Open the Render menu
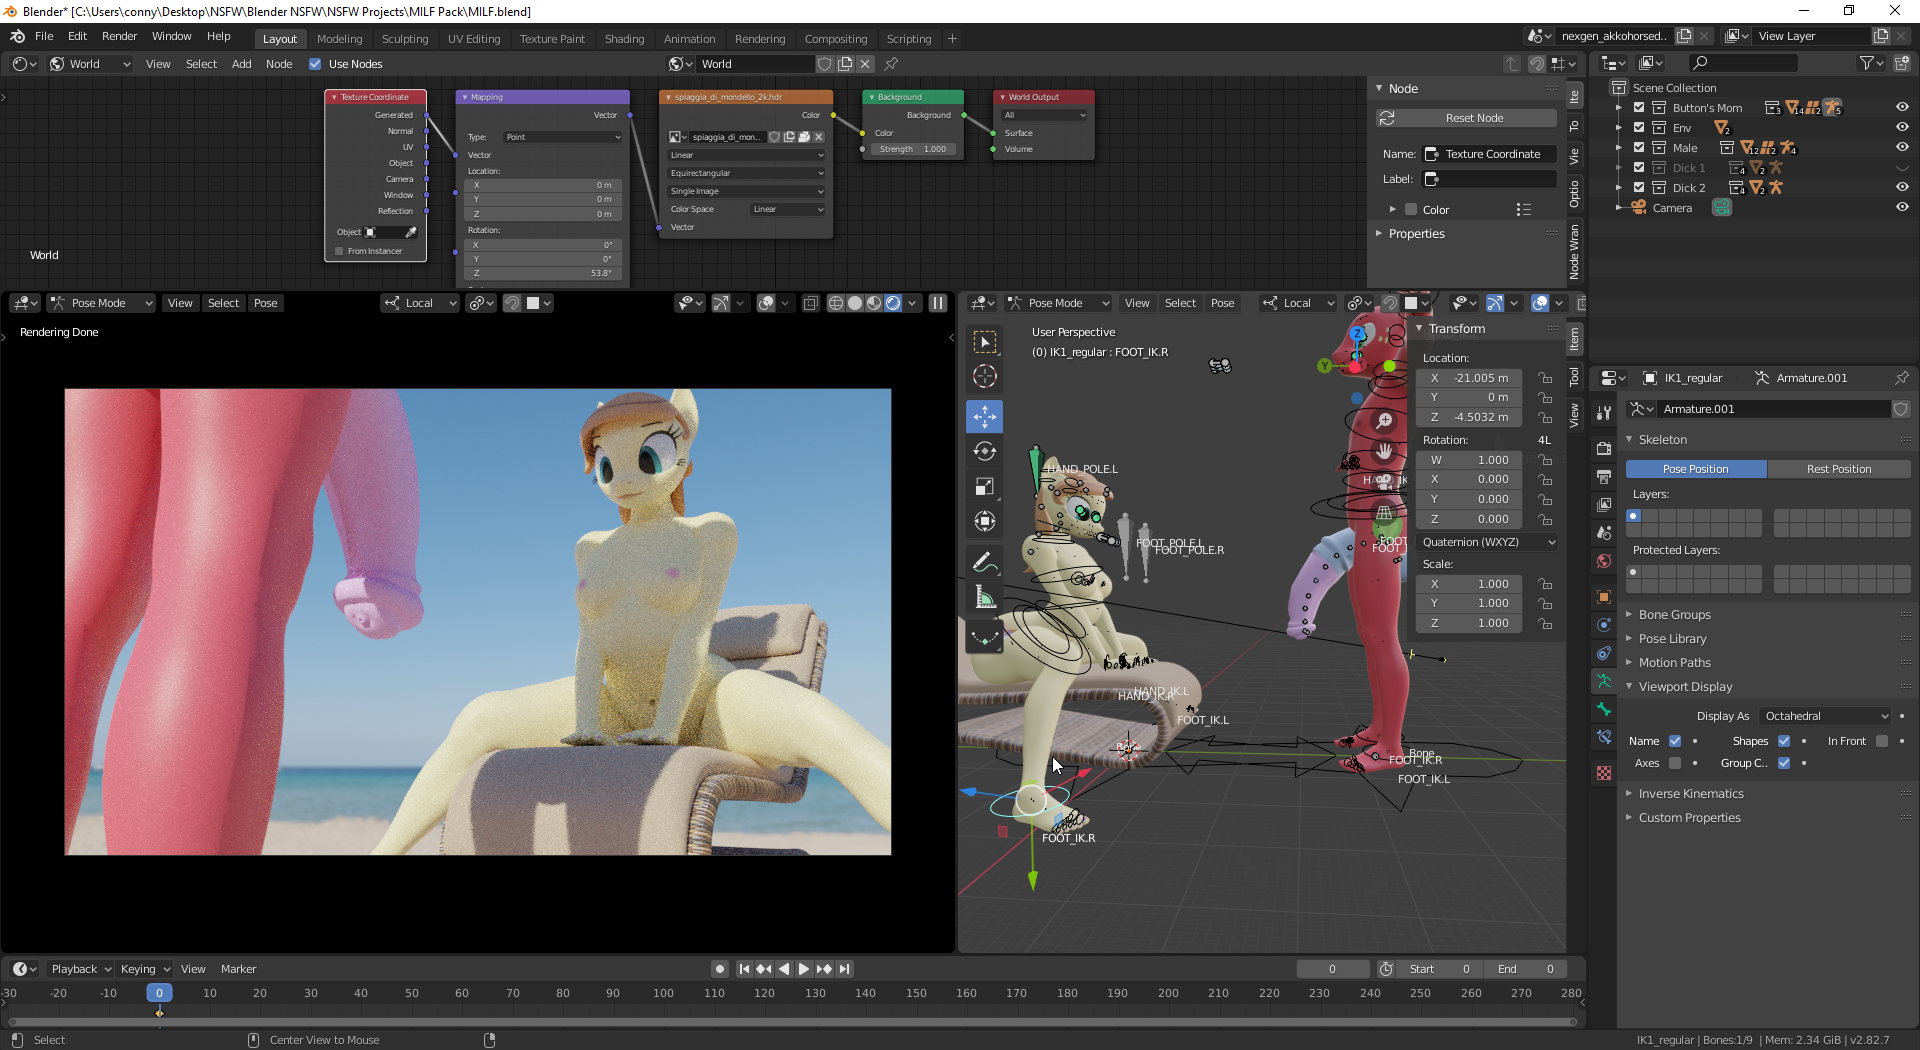This screenshot has width=1920, height=1050. click(x=119, y=36)
